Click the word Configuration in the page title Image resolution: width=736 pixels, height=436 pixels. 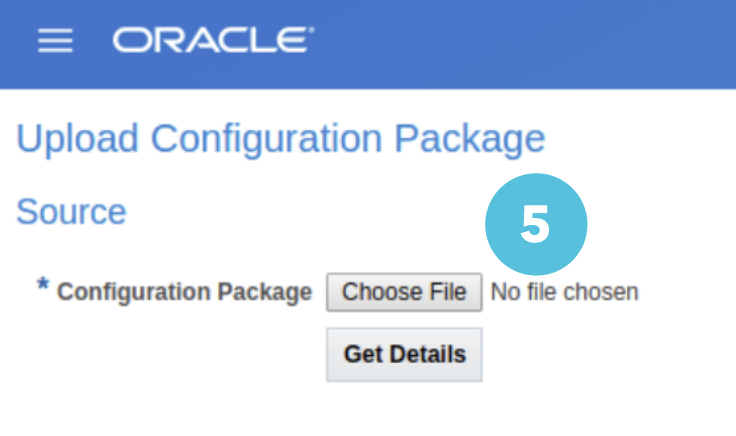click(x=267, y=140)
